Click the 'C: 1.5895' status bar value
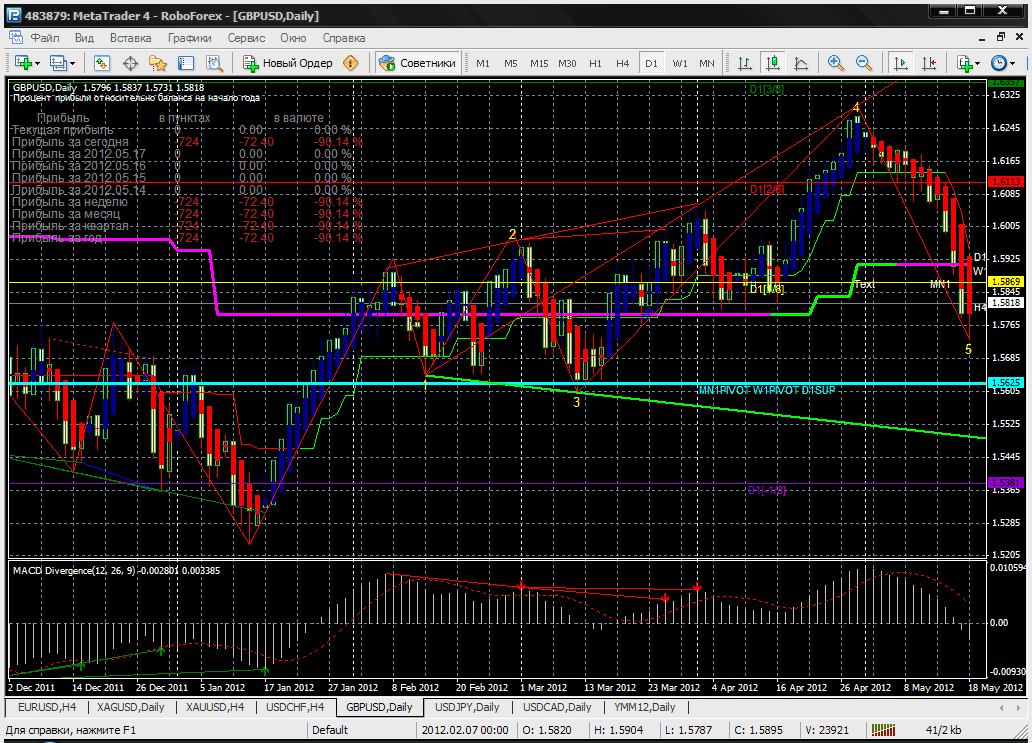 point(758,730)
